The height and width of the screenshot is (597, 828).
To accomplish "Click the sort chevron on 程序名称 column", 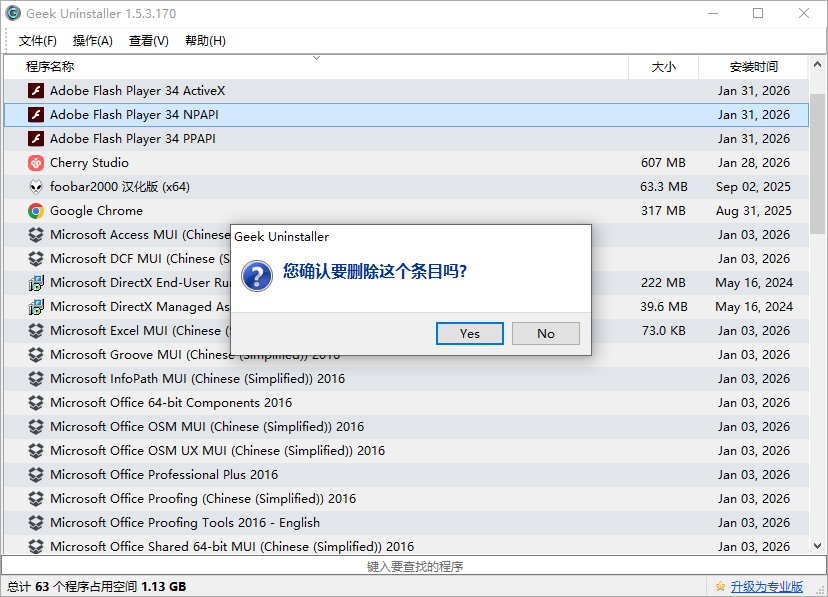I will 316,59.
